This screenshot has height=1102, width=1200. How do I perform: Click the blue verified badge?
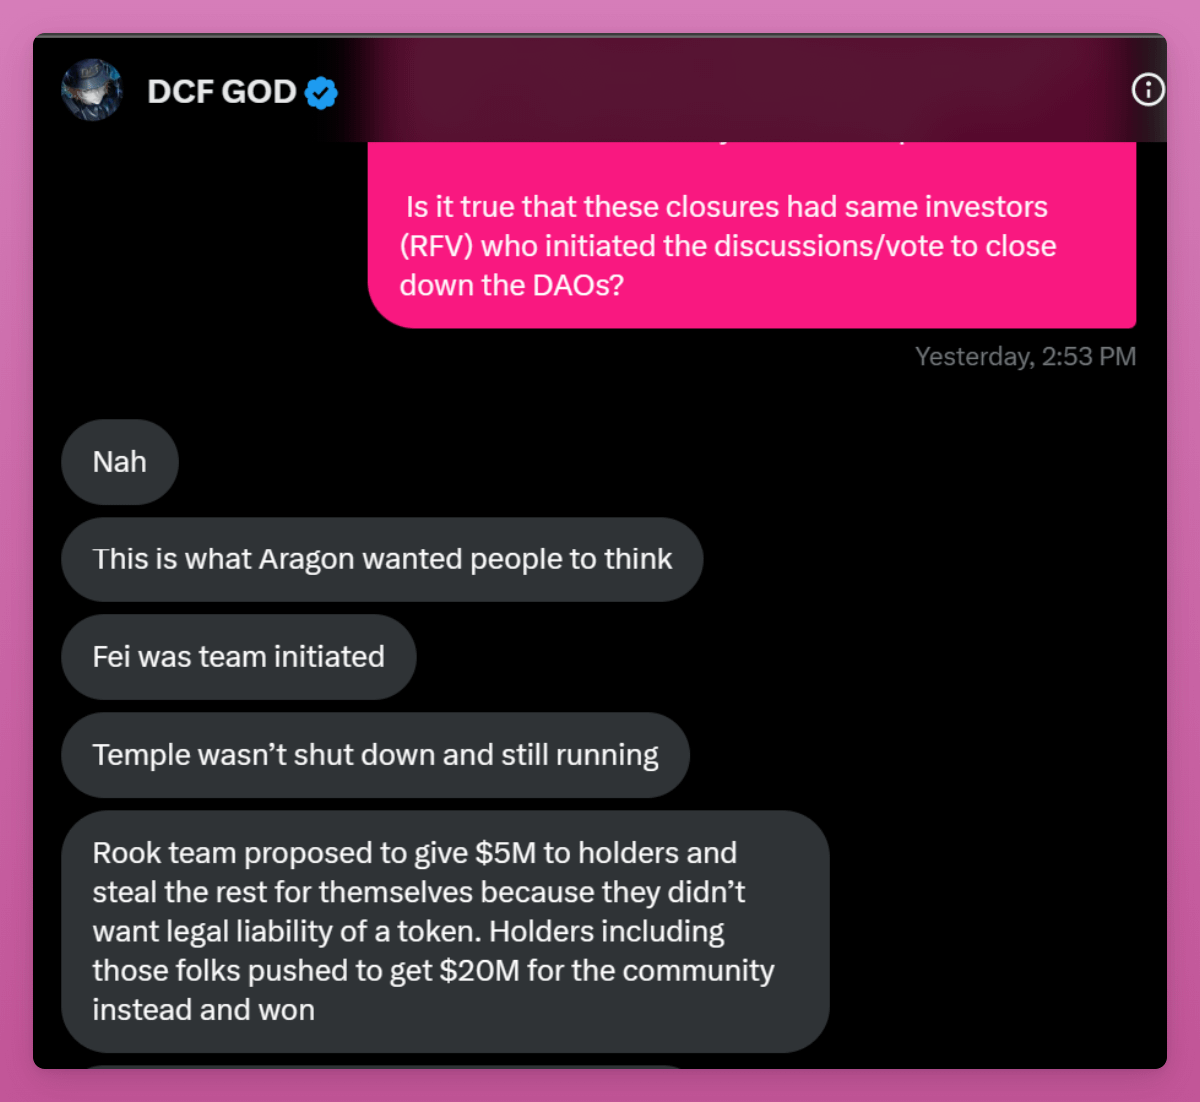pyautogui.click(x=321, y=93)
